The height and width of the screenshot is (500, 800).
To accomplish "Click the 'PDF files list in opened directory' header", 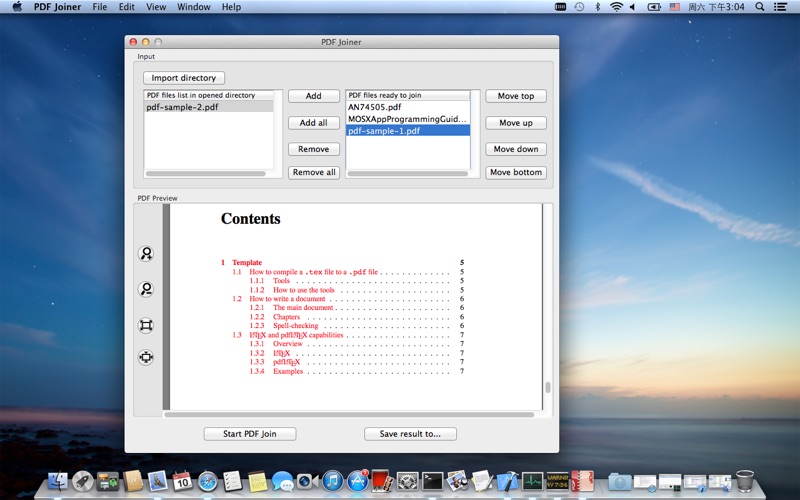I will [x=209, y=95].
